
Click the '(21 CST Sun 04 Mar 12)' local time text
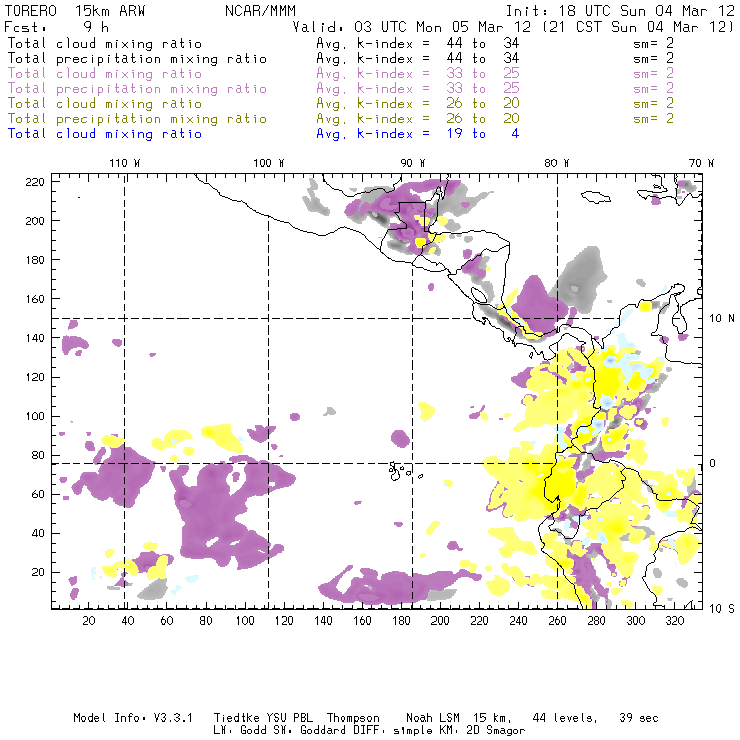coord(639,27)
